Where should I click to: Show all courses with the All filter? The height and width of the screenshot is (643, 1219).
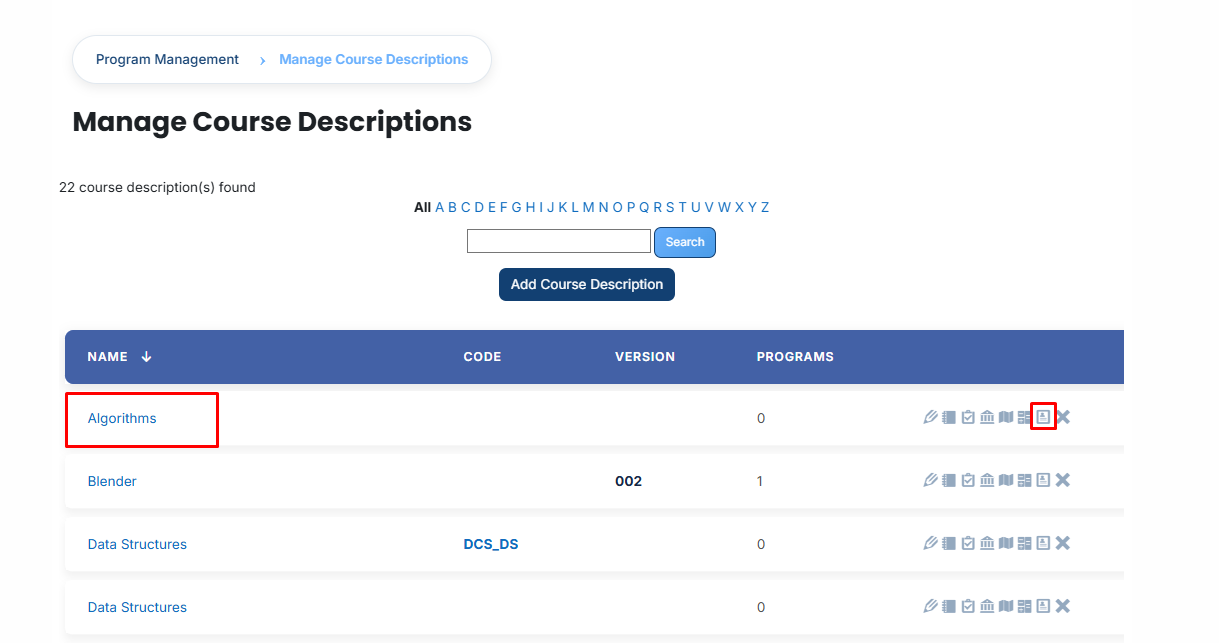[x=422, y=207]
